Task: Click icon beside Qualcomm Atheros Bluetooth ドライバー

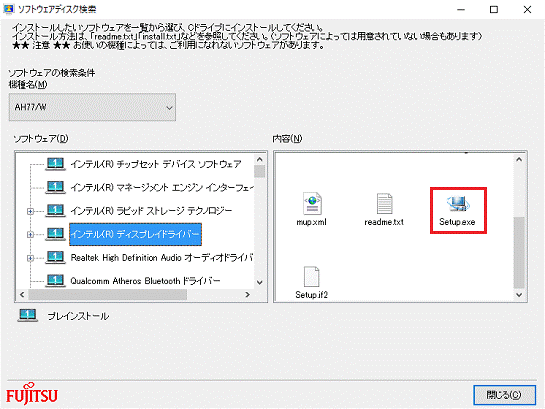Action: [x=55, y=280]
